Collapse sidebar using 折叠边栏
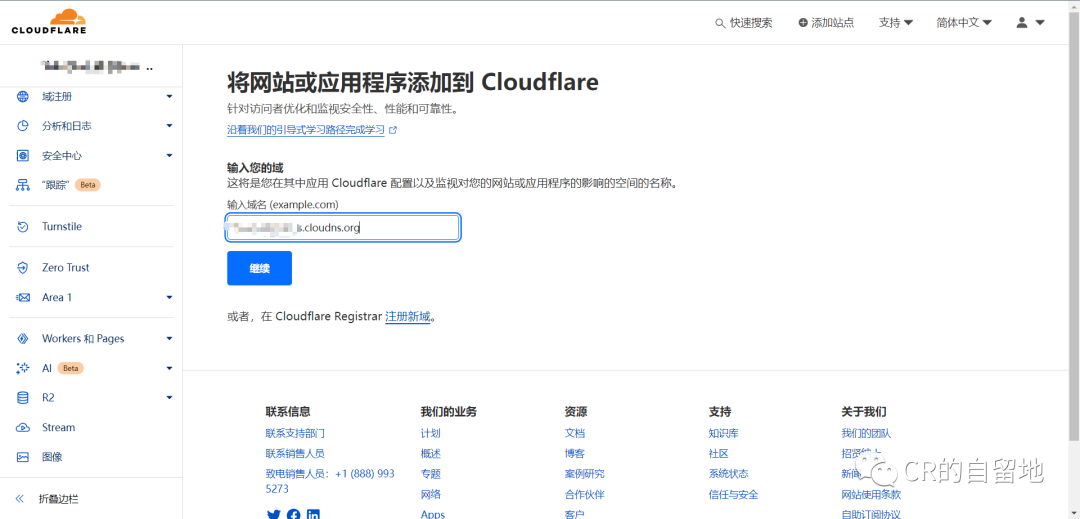Screen dimensions: 1080x519 tap(58, 498)
